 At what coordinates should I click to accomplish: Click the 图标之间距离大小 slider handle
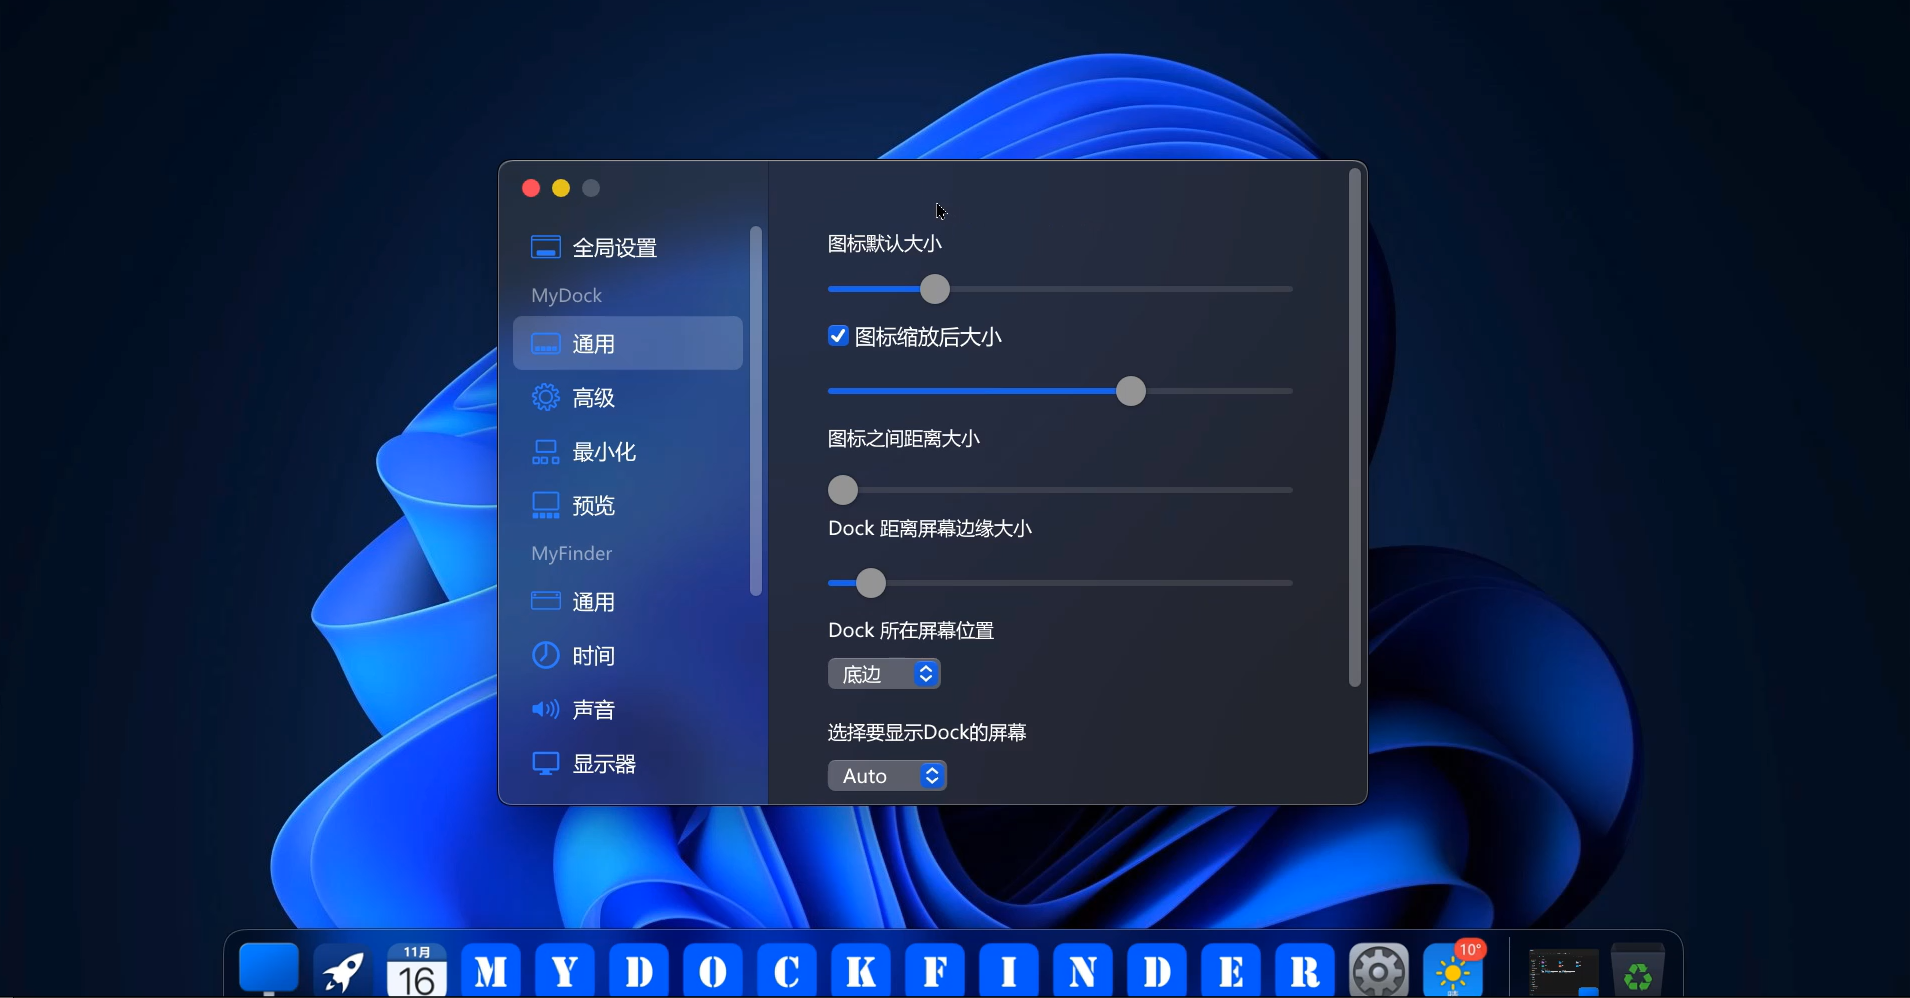pyautogui.click(x=843, y=490)
